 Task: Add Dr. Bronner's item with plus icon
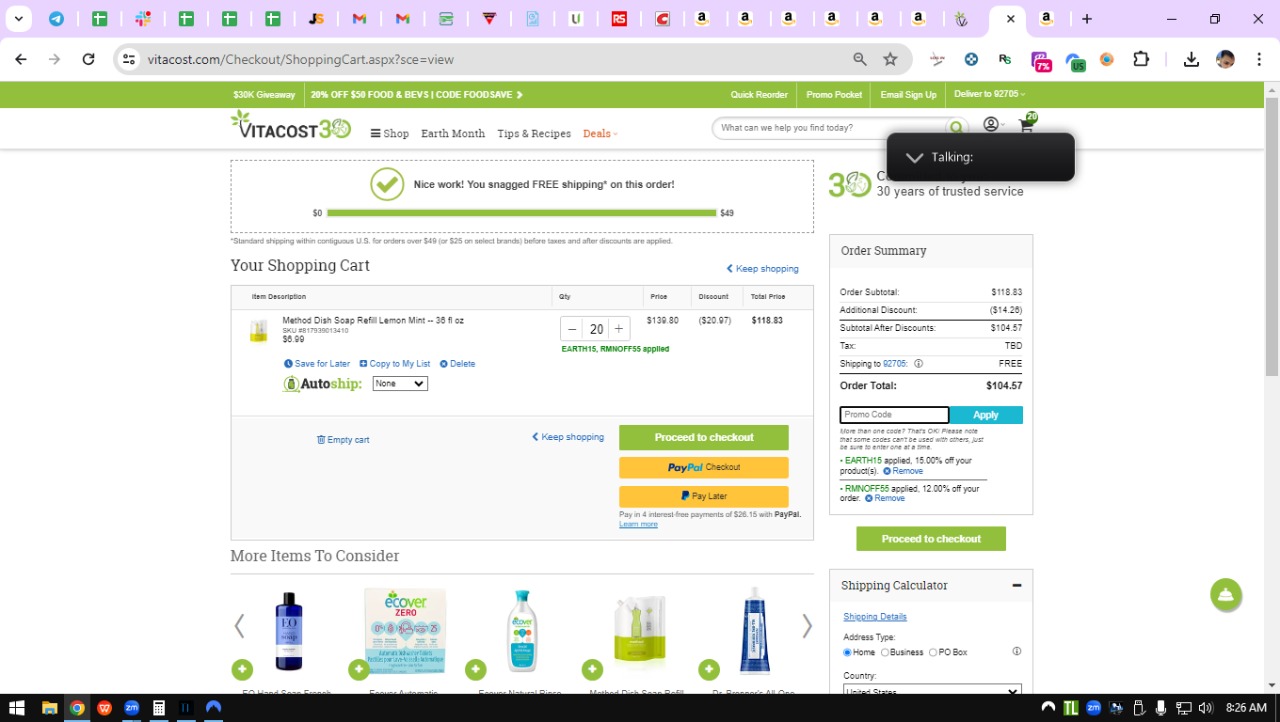[709, 669]
